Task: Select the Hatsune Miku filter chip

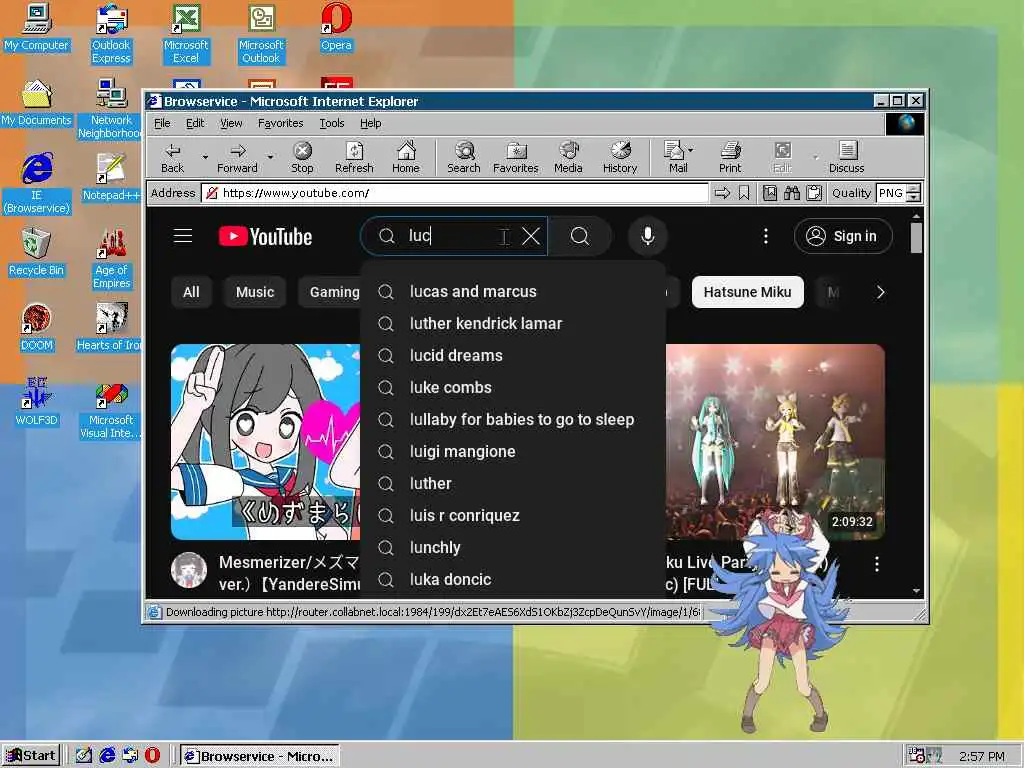Action: [747, 292]
